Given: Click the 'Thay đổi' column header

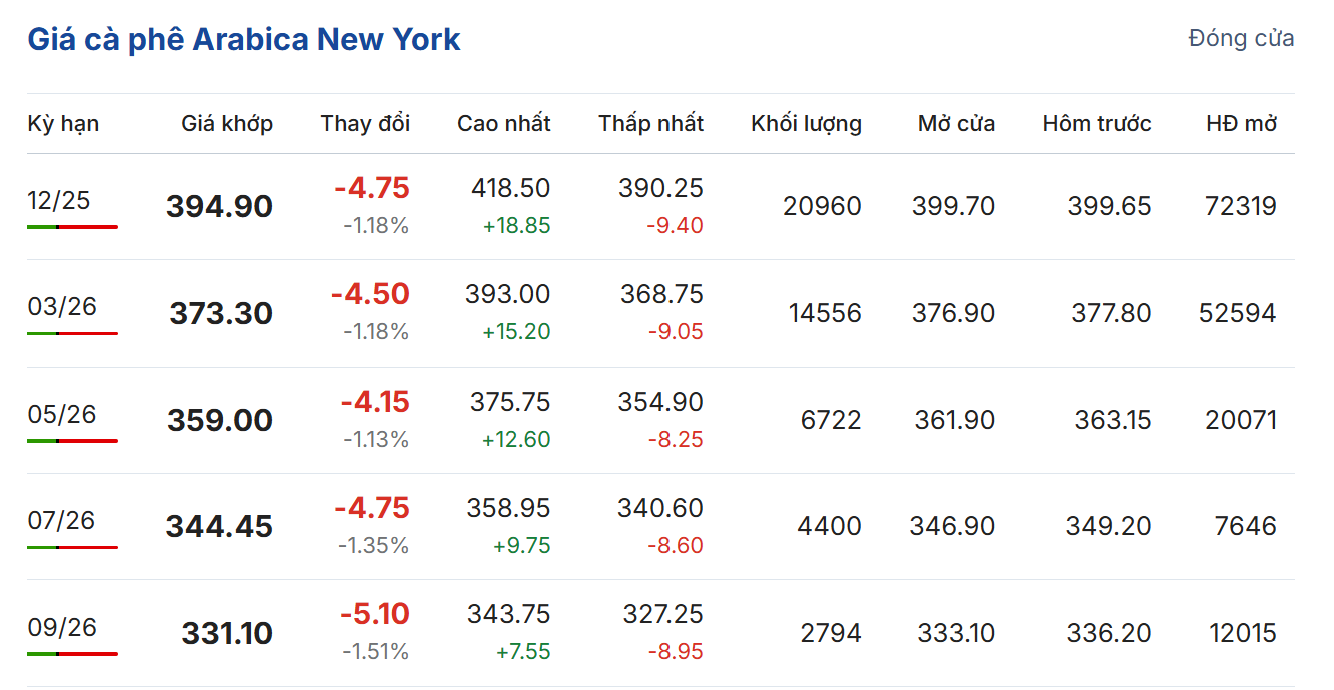Looking at the screenshot, I should [365, 124].
